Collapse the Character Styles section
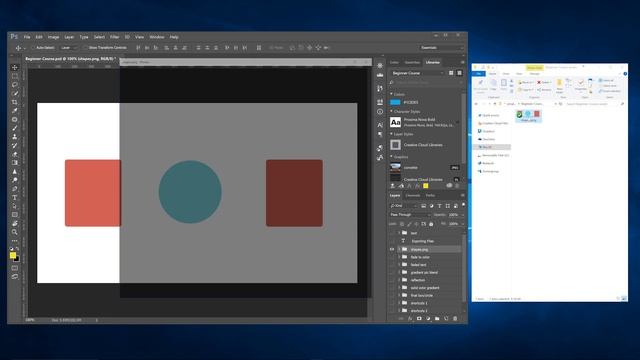Screen dimensions: 640x360 tap(391, 111)
